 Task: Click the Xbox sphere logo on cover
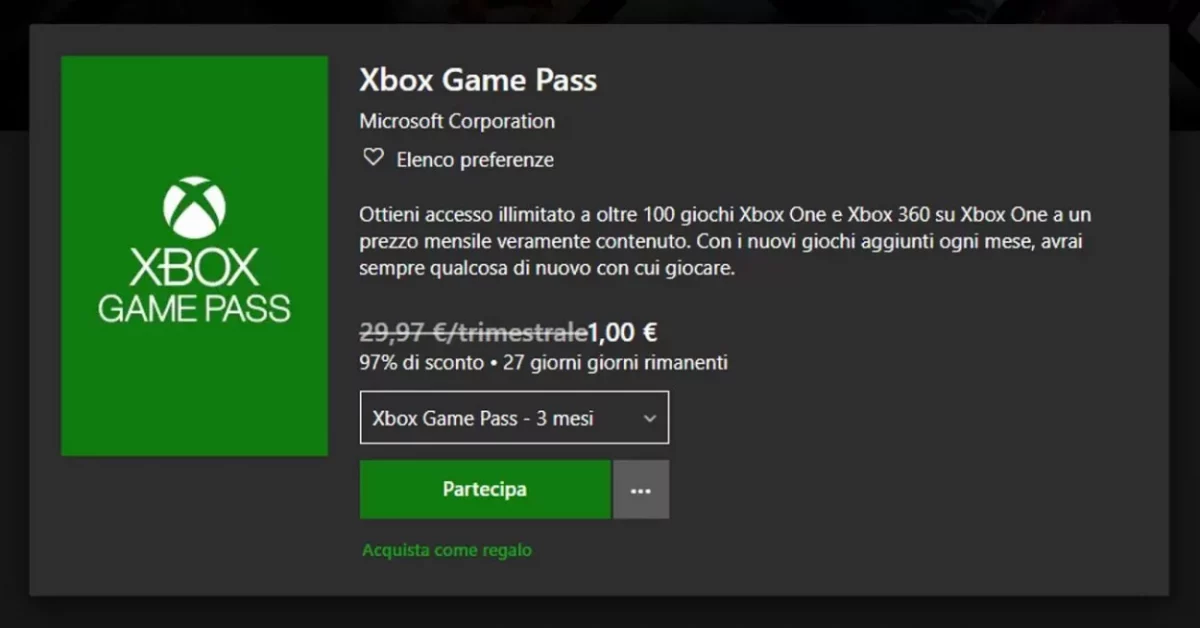click(194, 207)
